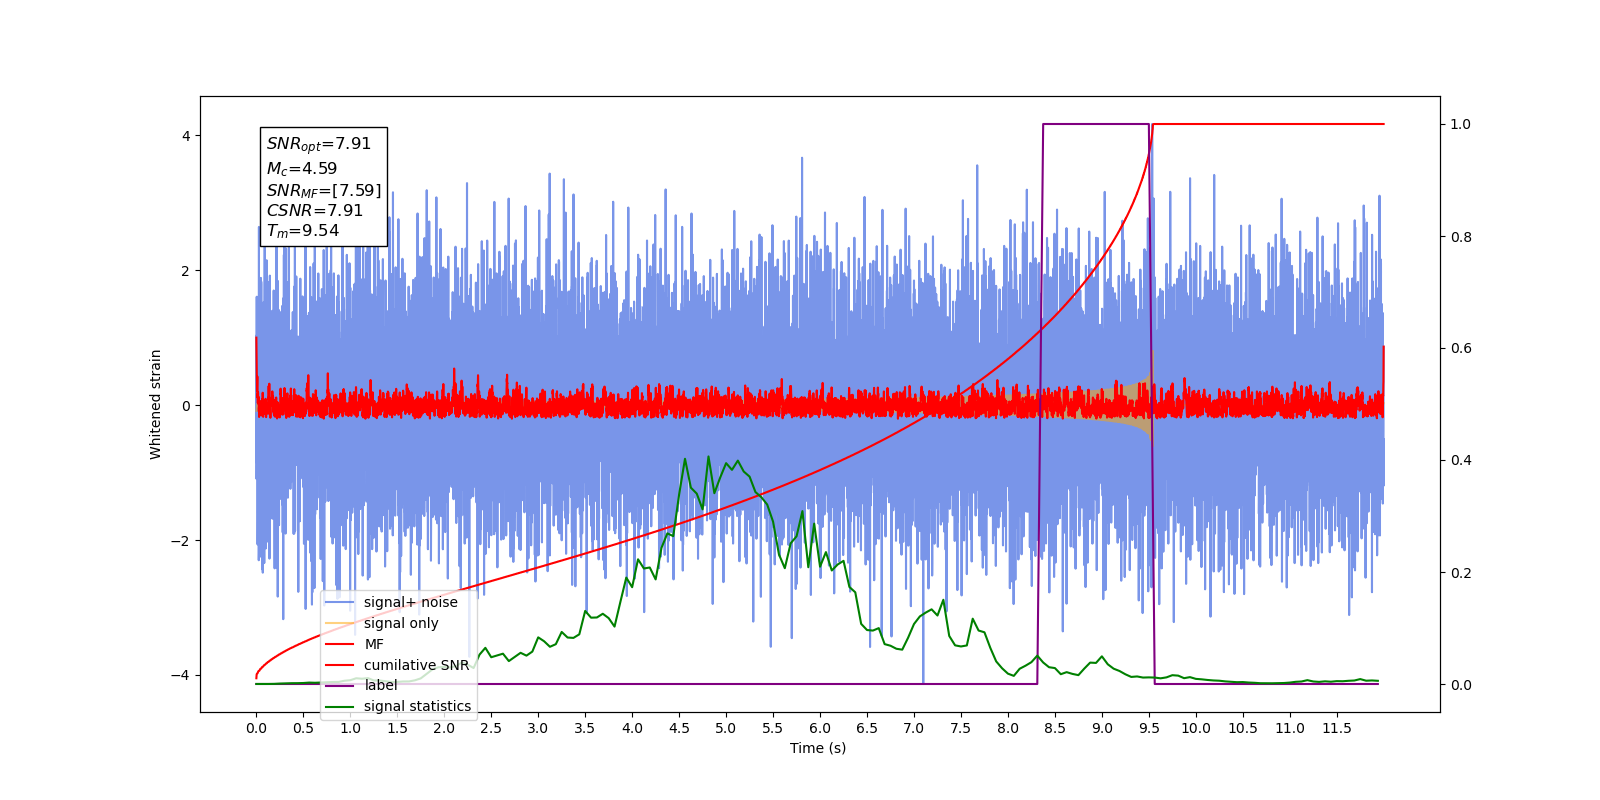Click the left y-axis tick label −4
This screenshot has width=1600, height=800.
click(180, 676)
